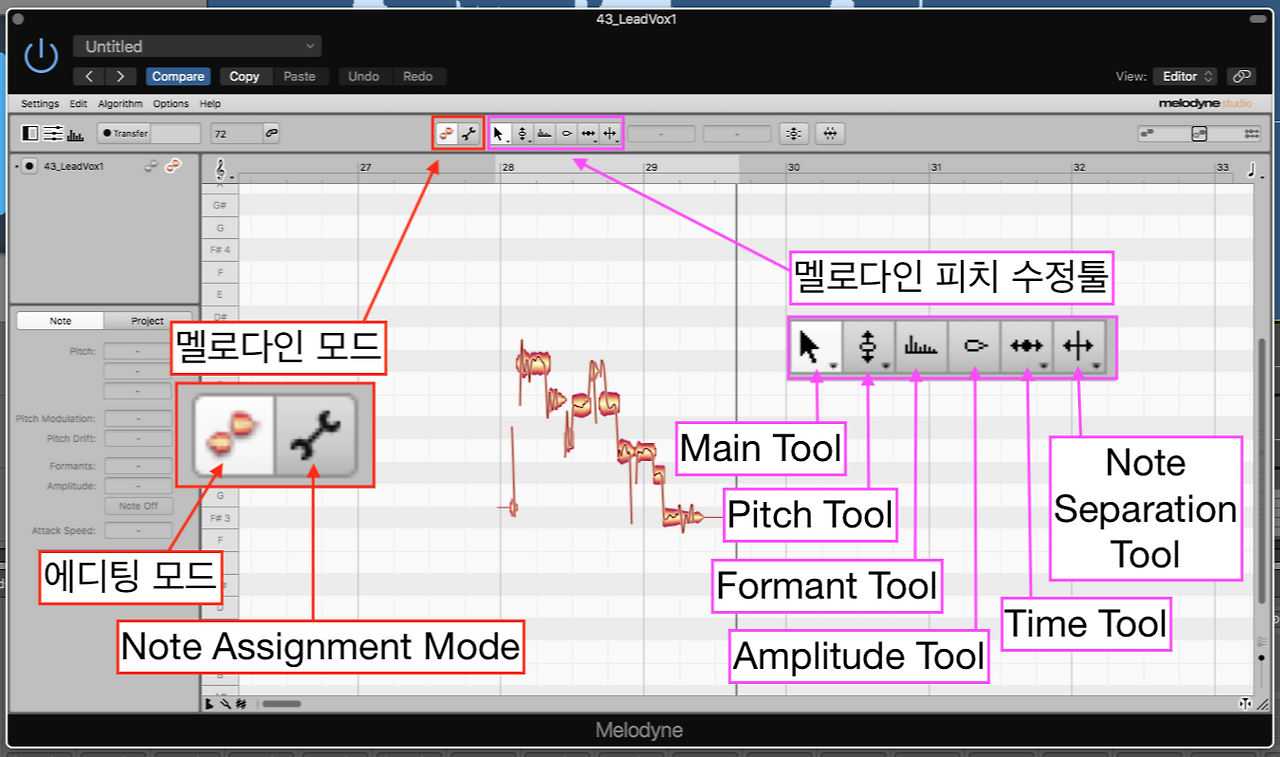Go to previous preset arrow
The image size is (1280, 757).
point(89,76)
